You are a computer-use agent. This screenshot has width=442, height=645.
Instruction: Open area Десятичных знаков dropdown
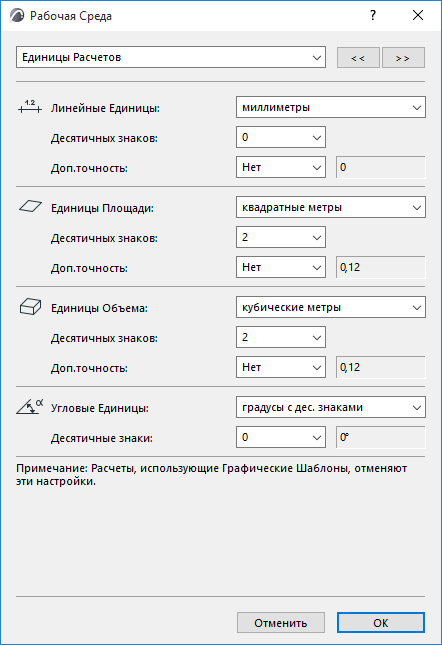point(281,237)
